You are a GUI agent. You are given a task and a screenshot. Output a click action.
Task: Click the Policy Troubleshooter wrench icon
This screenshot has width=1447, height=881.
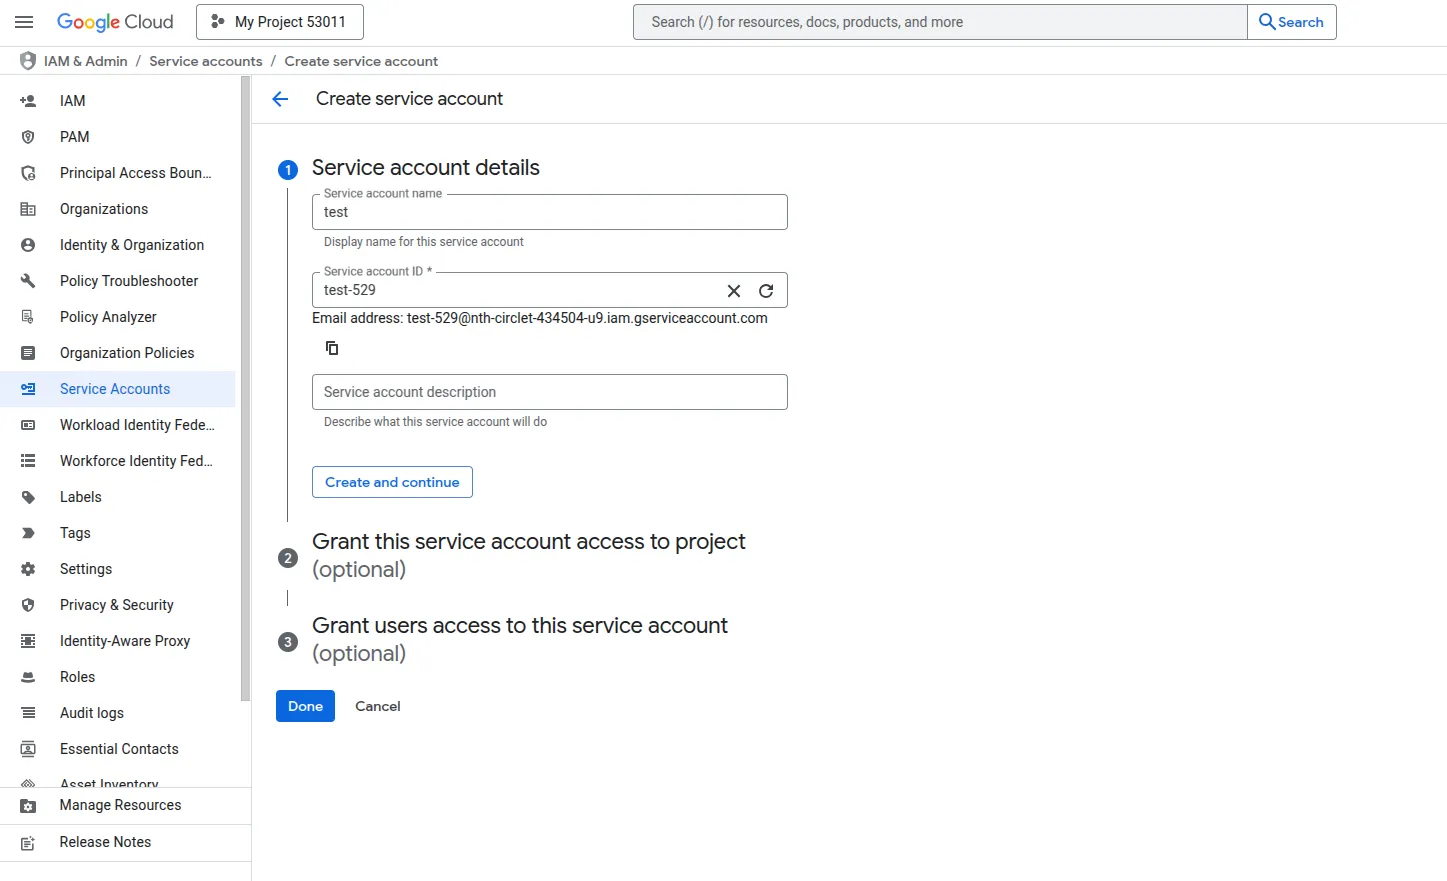point(27,281)
